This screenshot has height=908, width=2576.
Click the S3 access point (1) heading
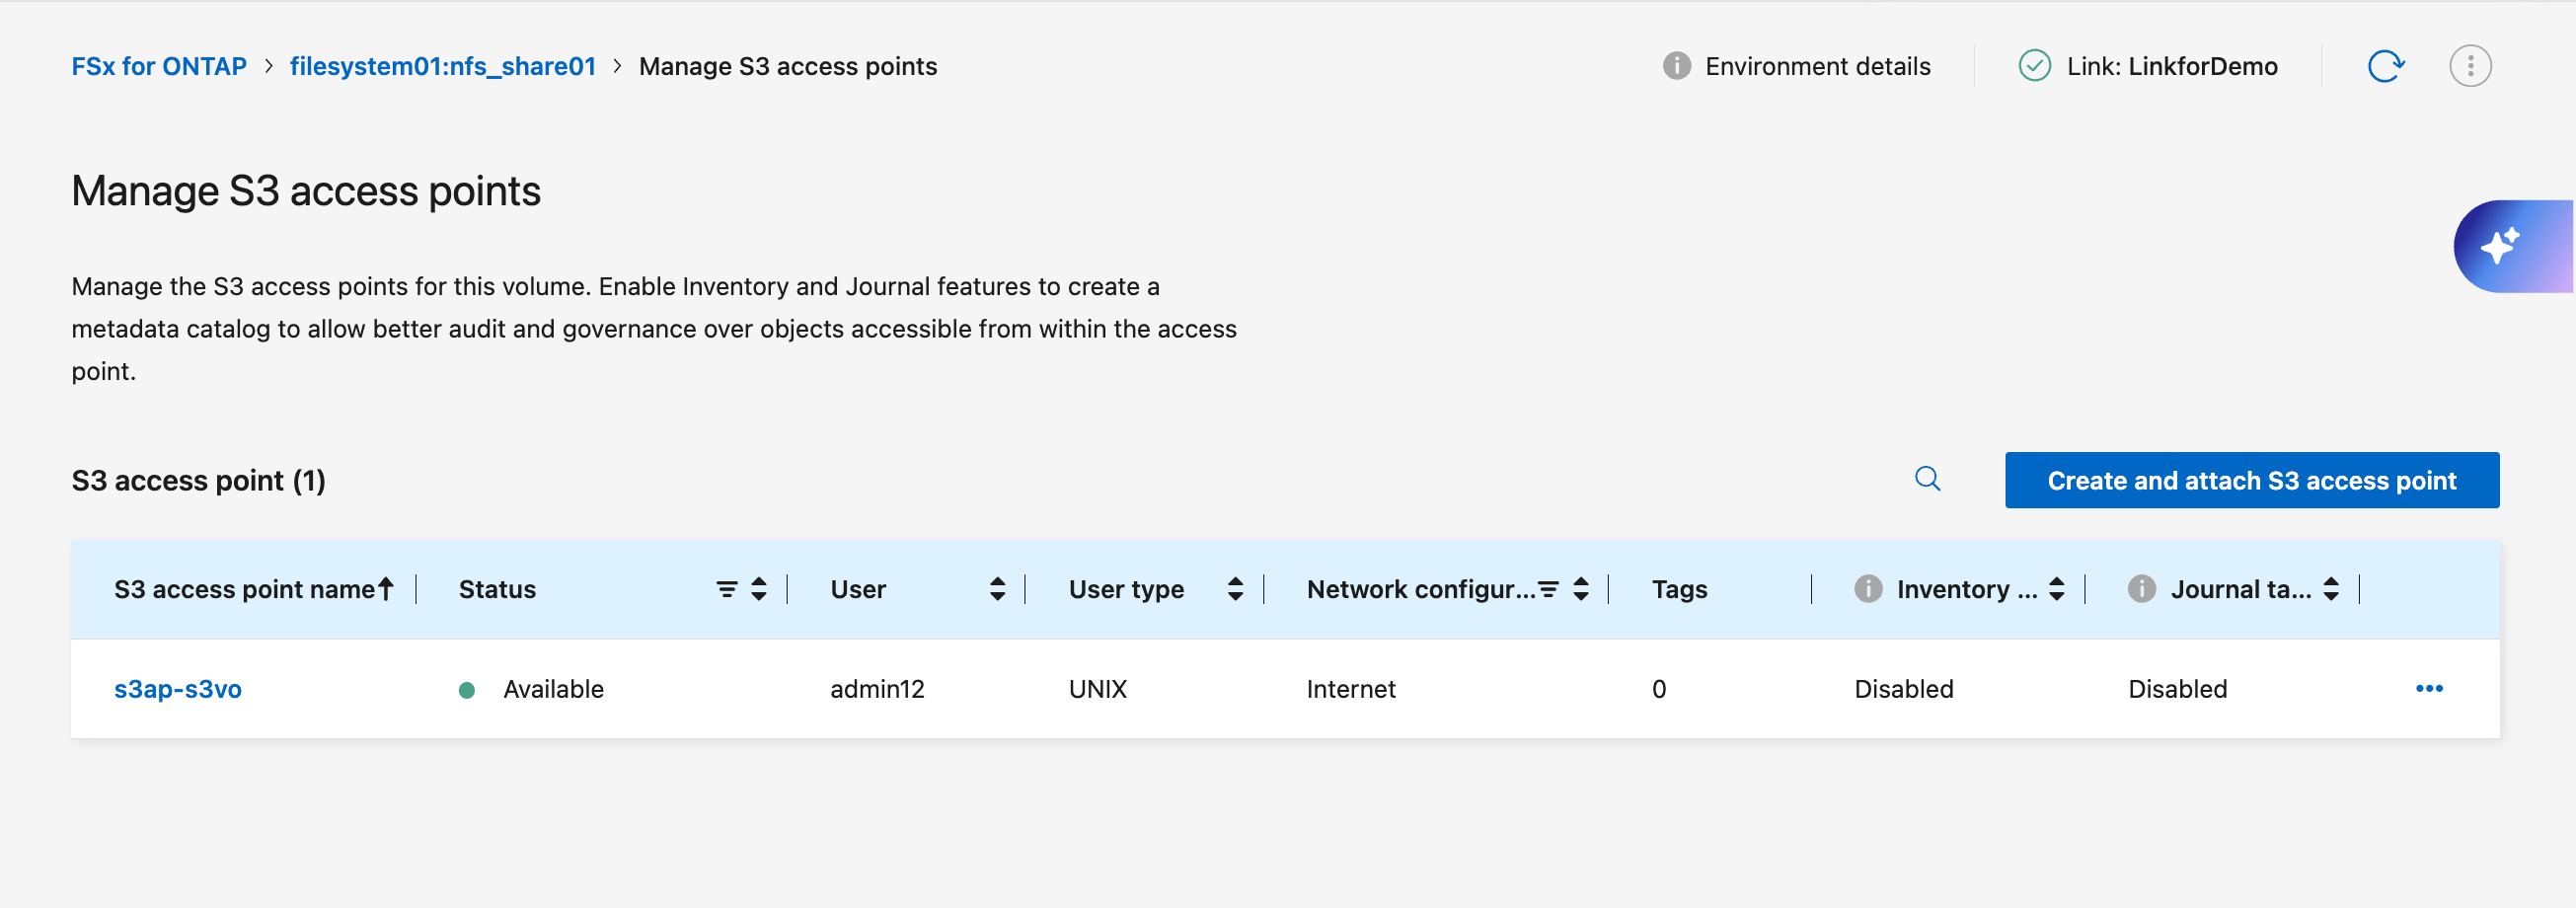coord(198,481)
